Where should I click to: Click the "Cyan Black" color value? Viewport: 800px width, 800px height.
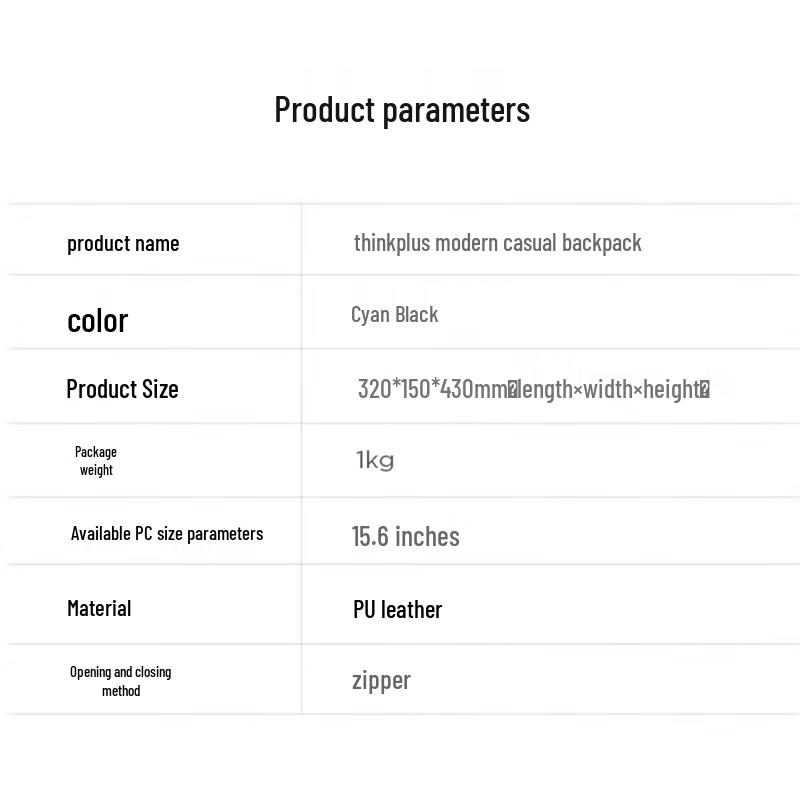click(394, 315)
